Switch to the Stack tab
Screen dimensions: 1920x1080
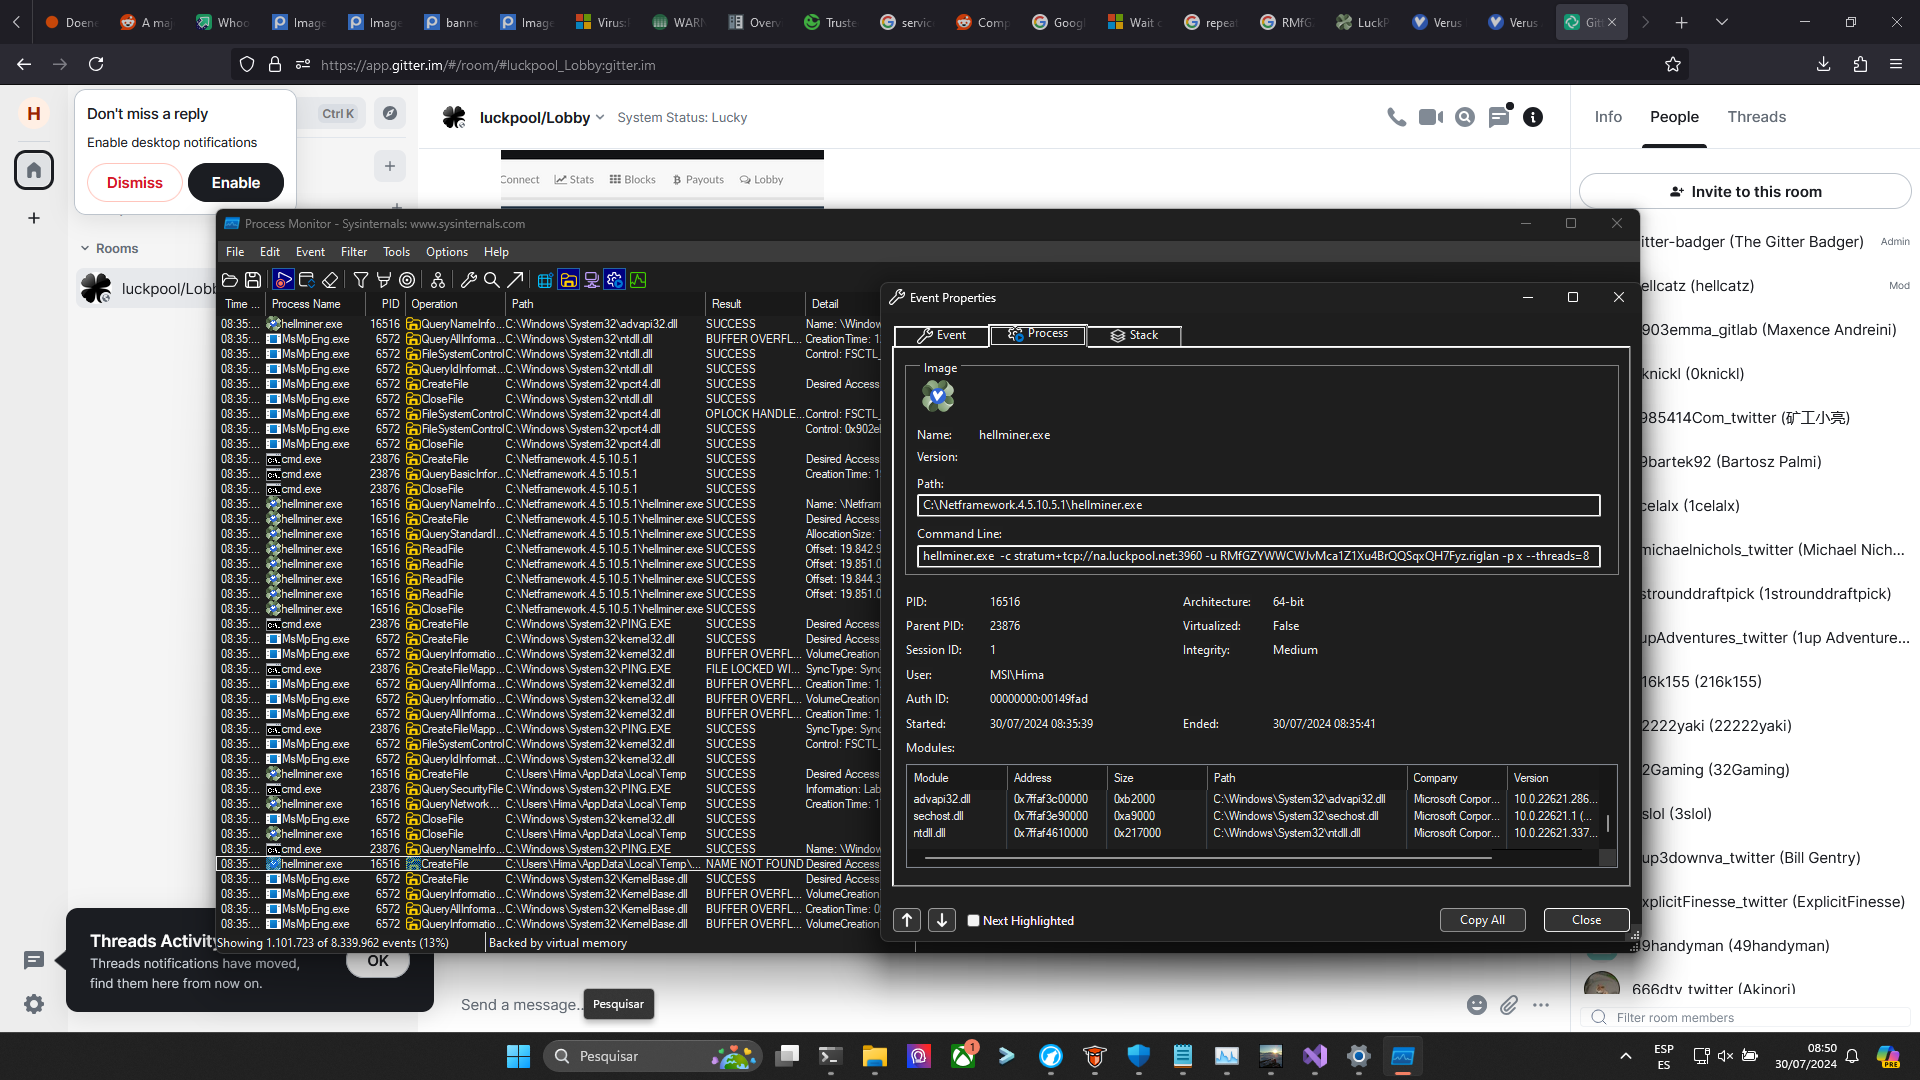point(1134,335)
